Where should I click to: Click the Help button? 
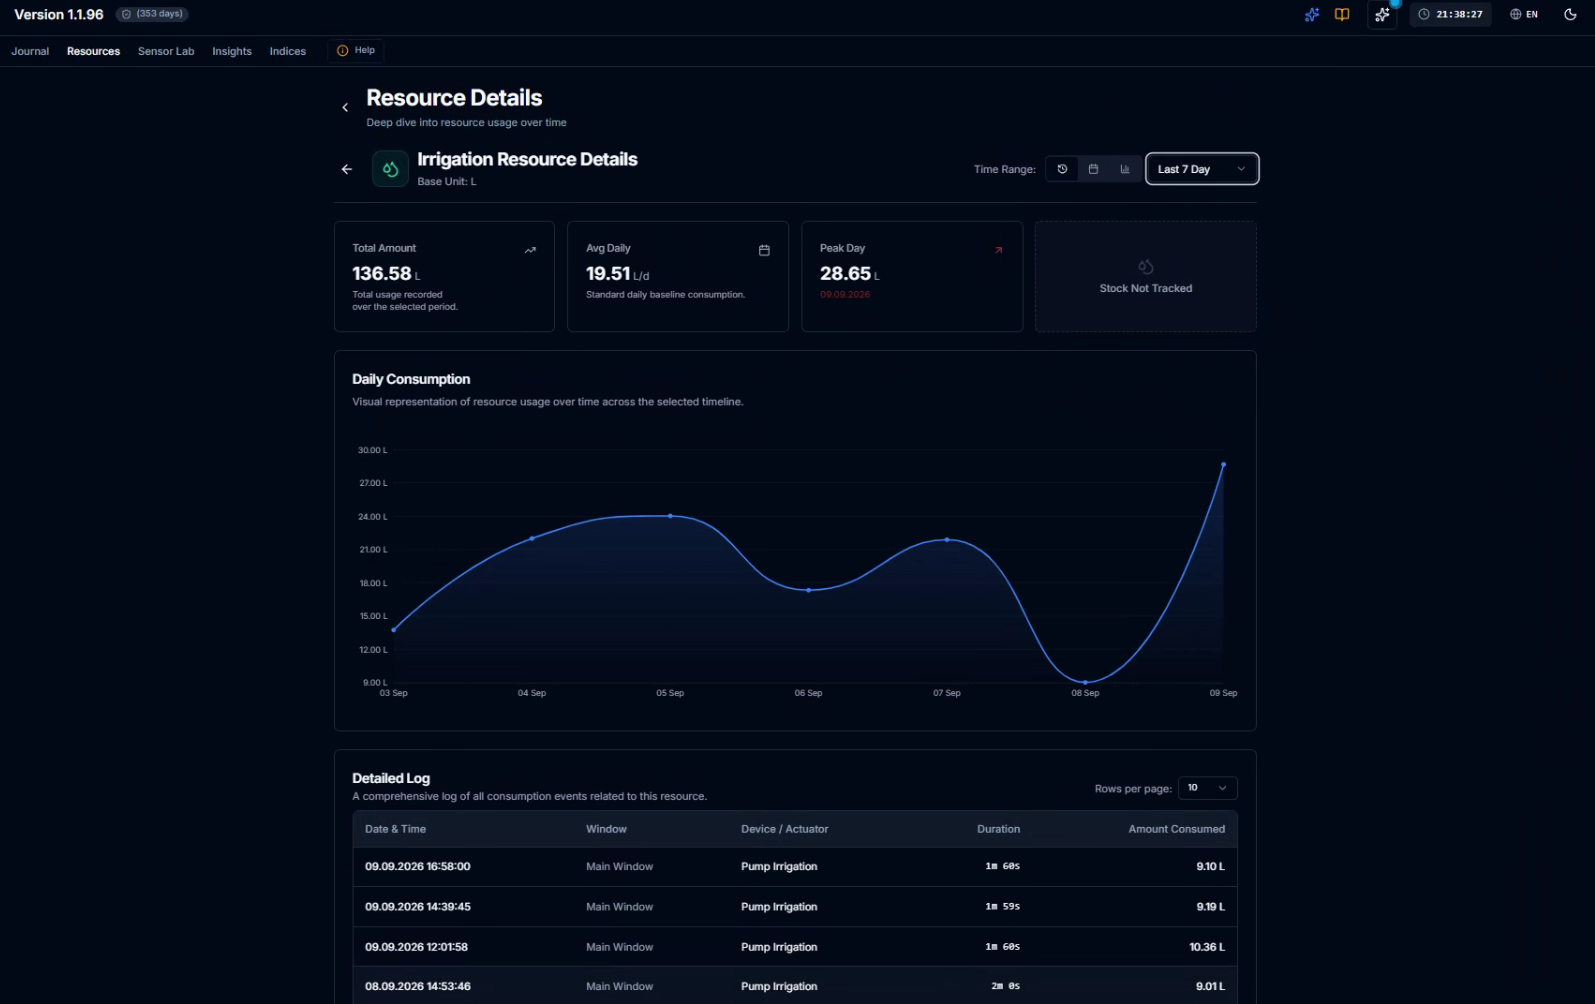click(x=356, y=50)
